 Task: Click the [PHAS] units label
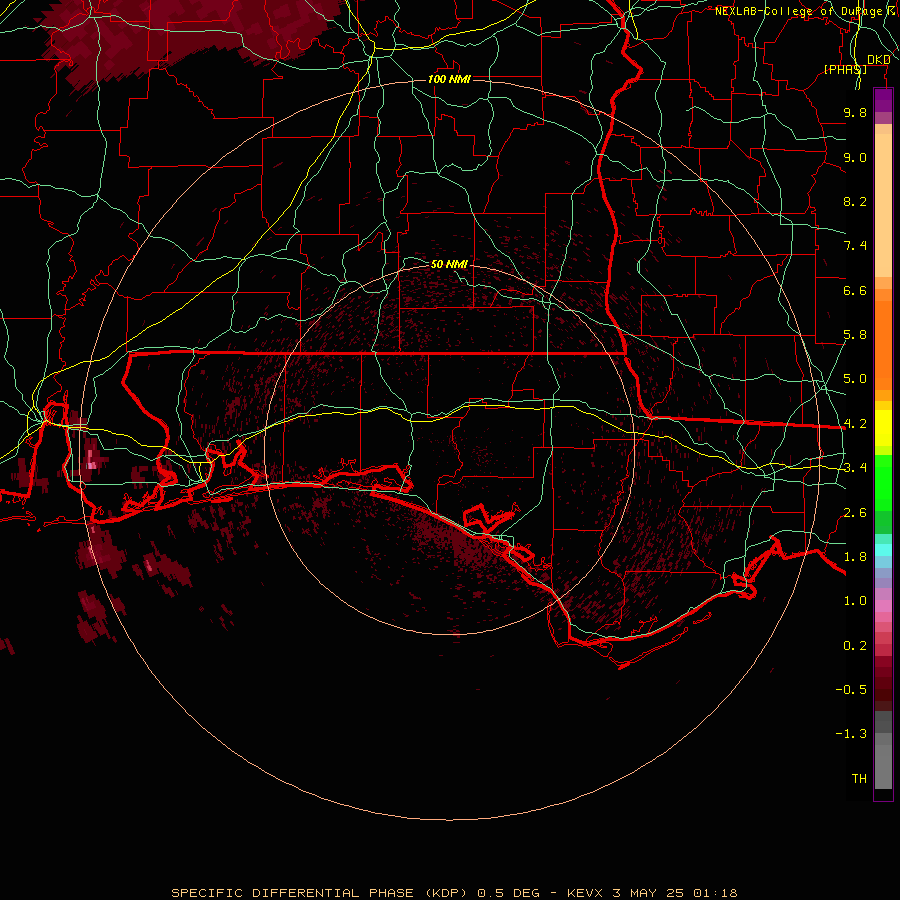(x=845, y=69)
